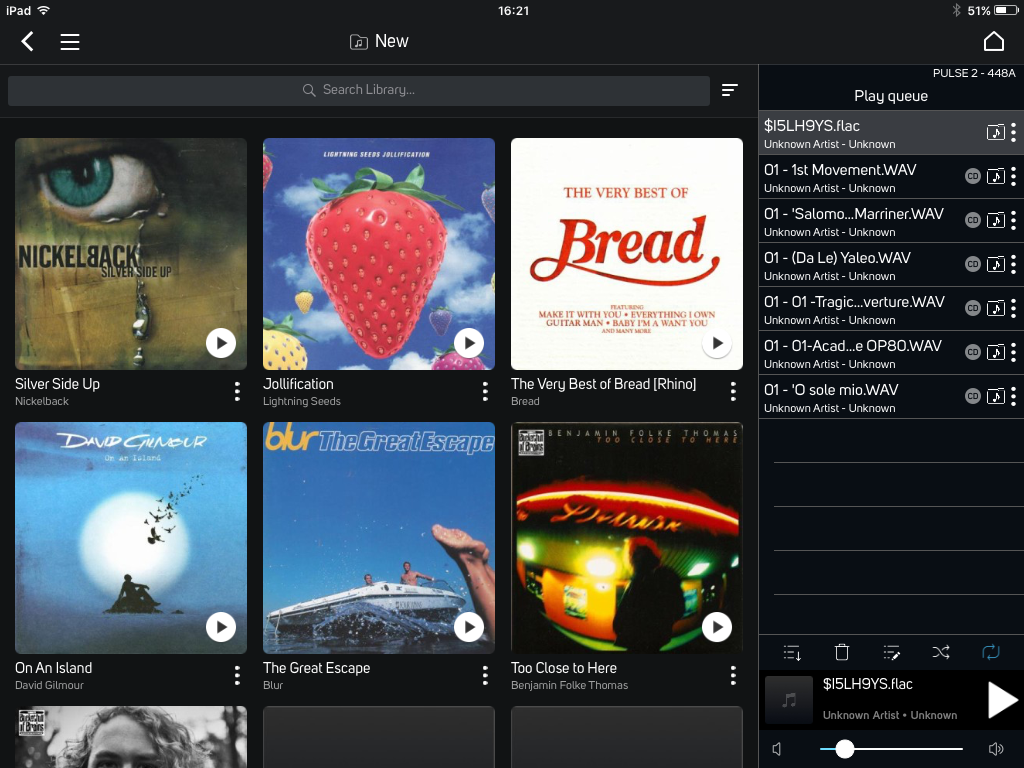Click the Benjamin Folke Thomas artist name

(569, 685)
